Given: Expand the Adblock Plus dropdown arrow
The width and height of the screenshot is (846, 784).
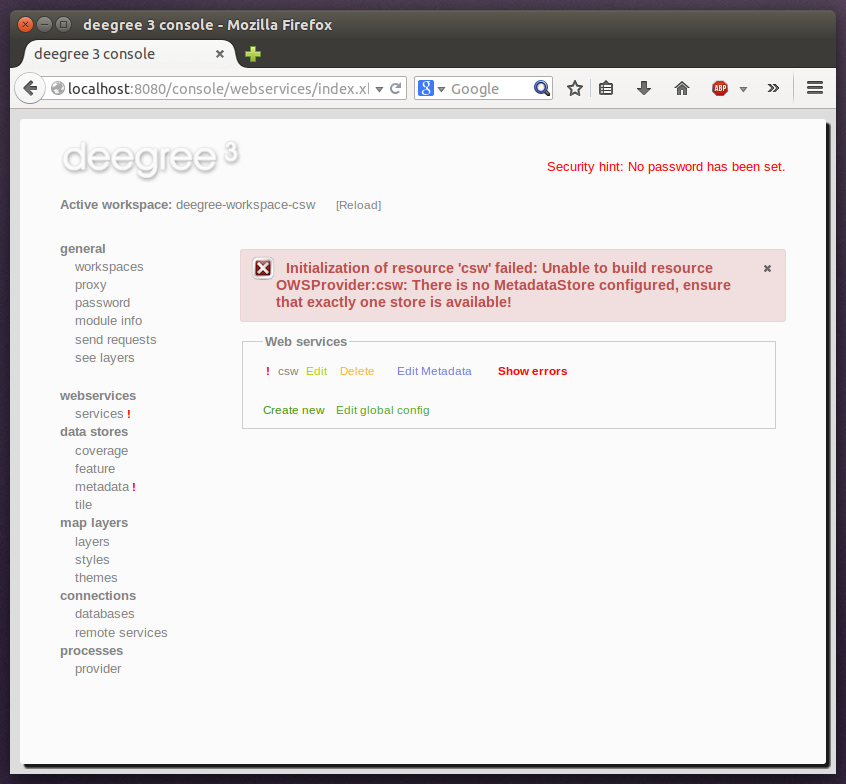Looking at the screenshot, I should 743,89.
